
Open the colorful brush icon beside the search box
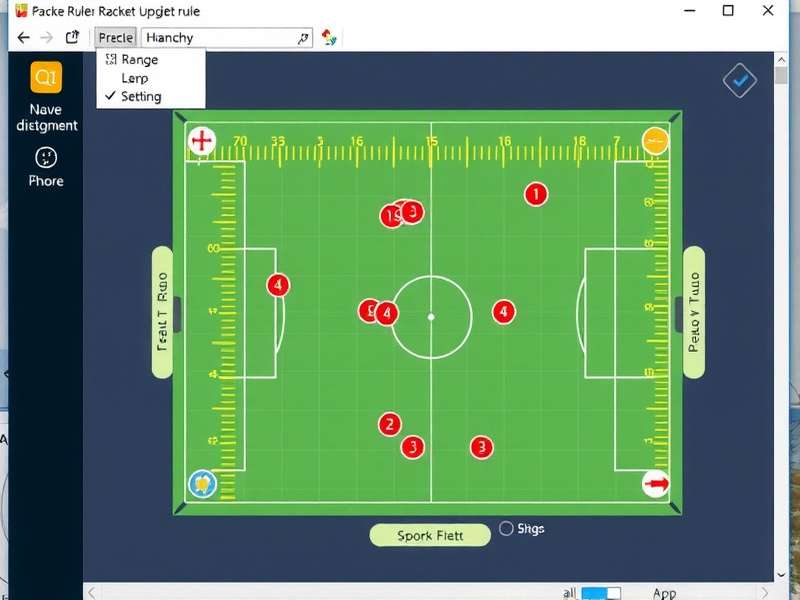coord(328,37)
